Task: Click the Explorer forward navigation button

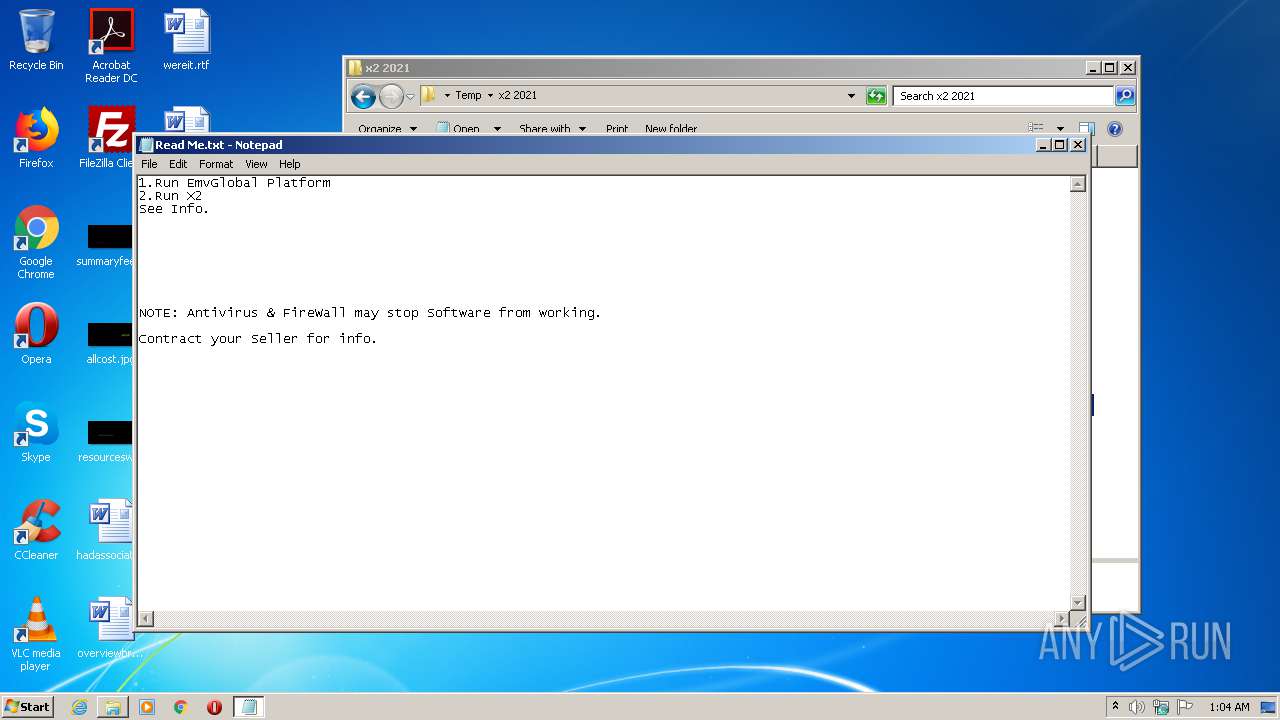Action: 391,96
